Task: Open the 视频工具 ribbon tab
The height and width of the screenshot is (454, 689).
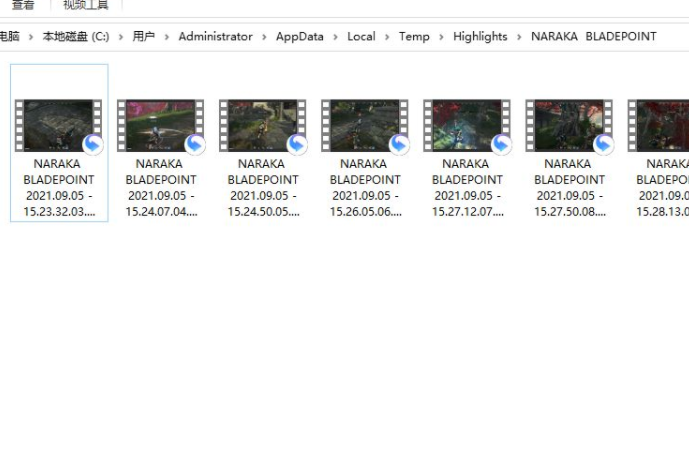Action: 86,4
